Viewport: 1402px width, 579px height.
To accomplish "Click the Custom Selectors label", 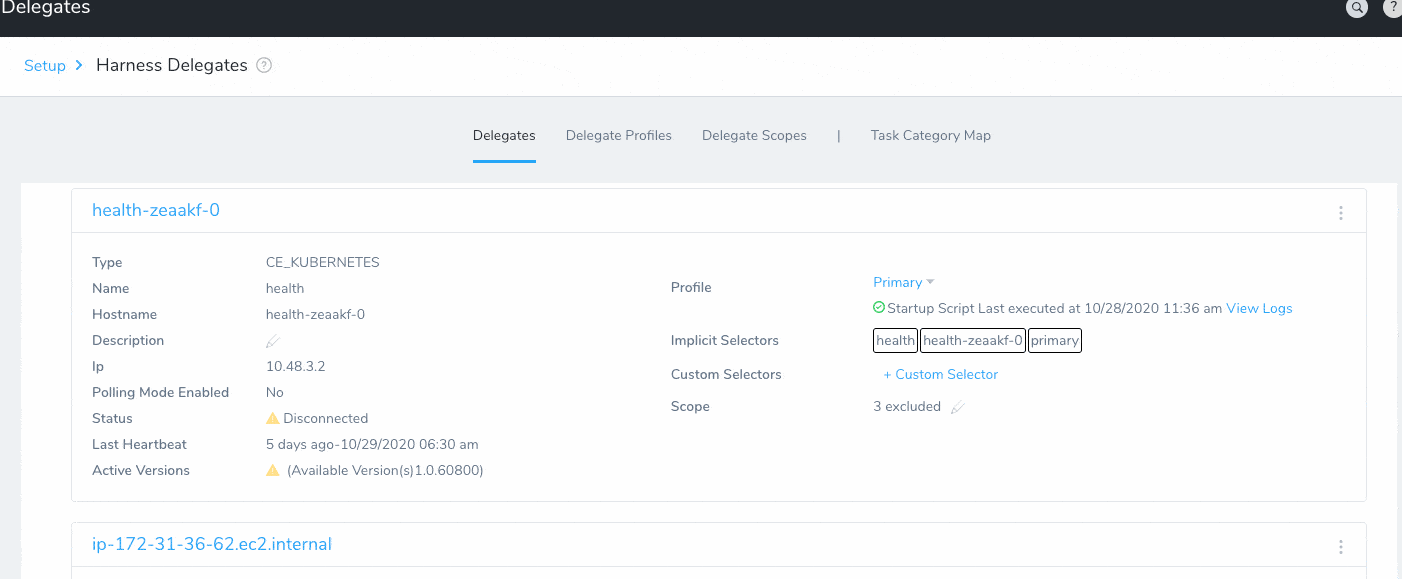I will 726,374.
